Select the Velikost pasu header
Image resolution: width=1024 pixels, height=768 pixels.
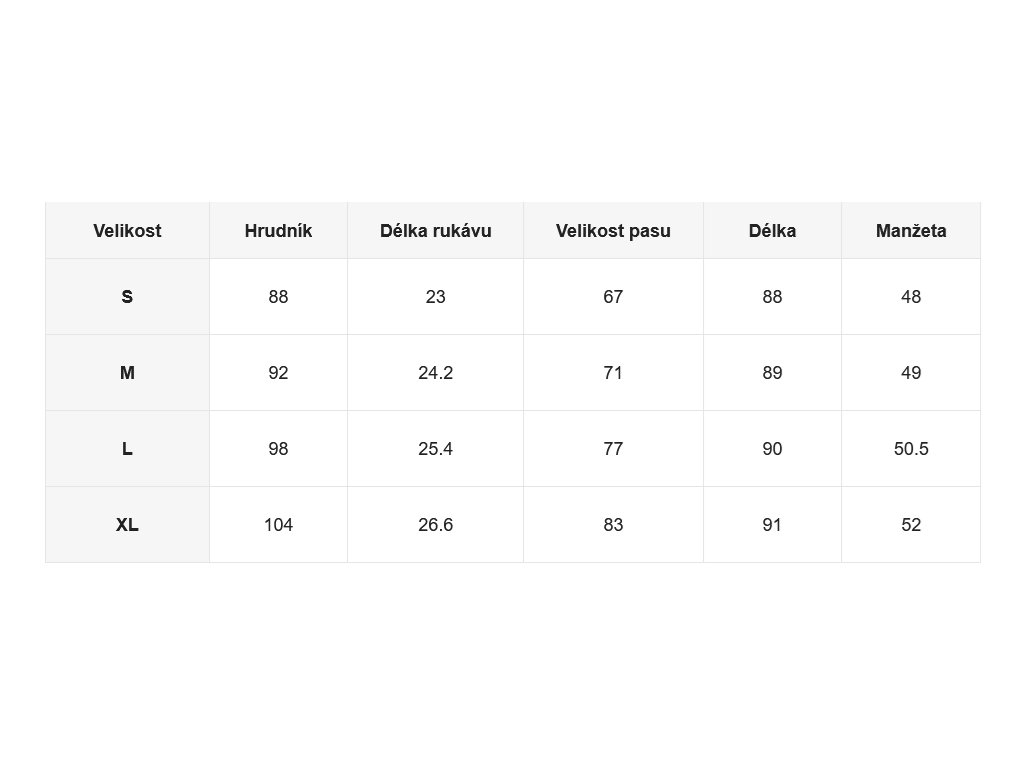(613, 231)
